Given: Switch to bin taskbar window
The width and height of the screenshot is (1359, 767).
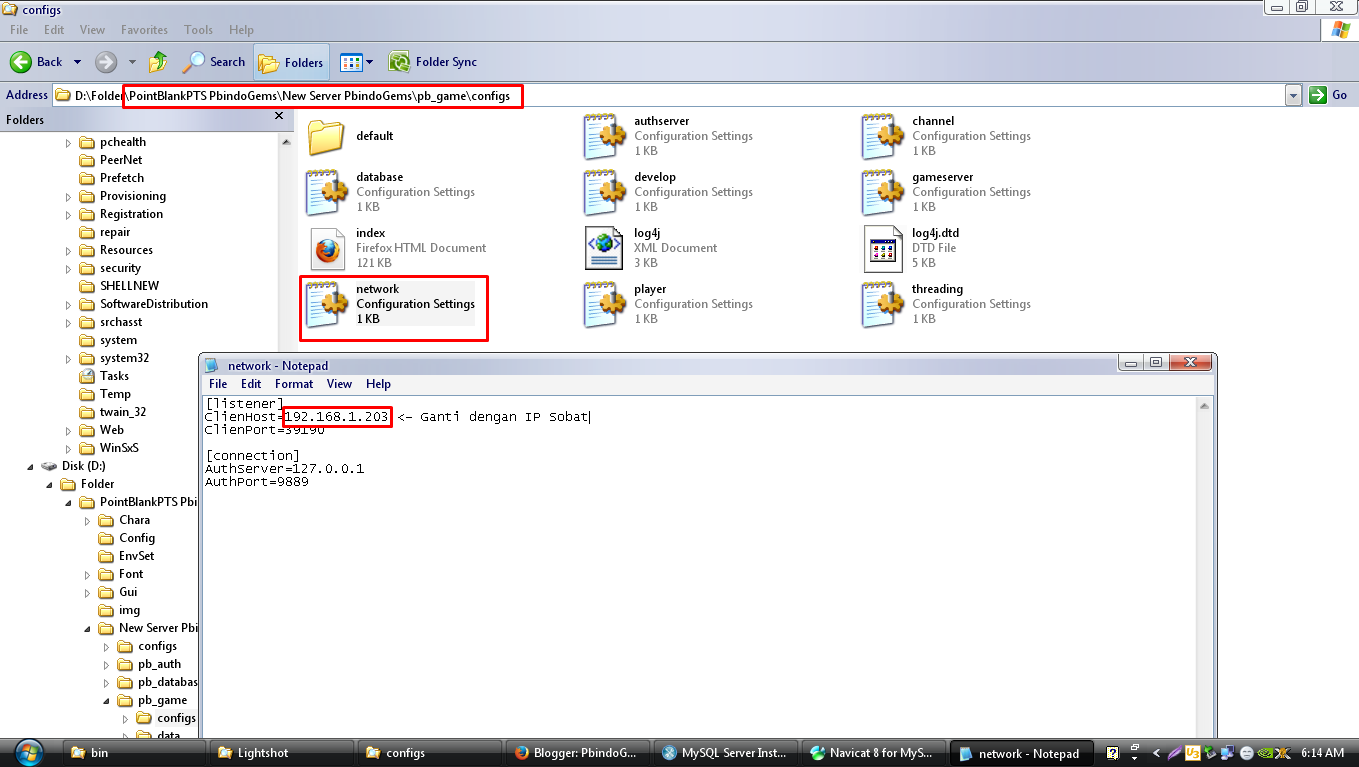Looking at the screenshot, I should [134, 753].
